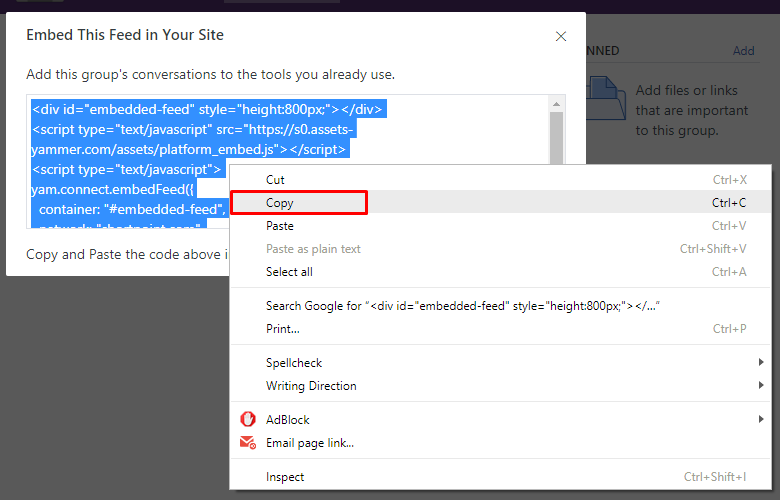This screenshot has height=500, width=780.
Task: Click the files folder icon in pinned section
Action: [x=605, y=98]
